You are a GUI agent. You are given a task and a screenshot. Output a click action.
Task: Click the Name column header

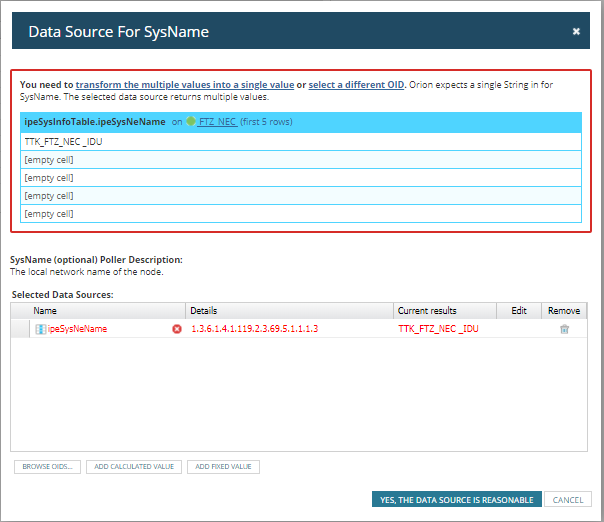pos(98,311)
